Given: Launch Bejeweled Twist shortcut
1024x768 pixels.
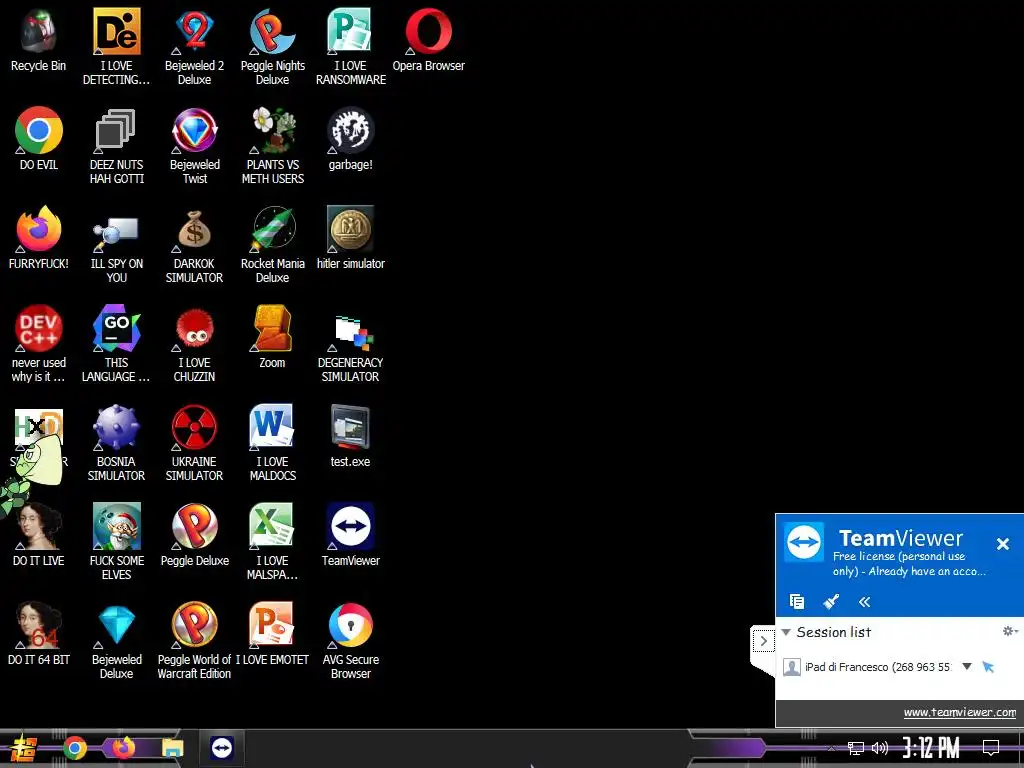Looking at the screenshot, I should pos(195,146).
